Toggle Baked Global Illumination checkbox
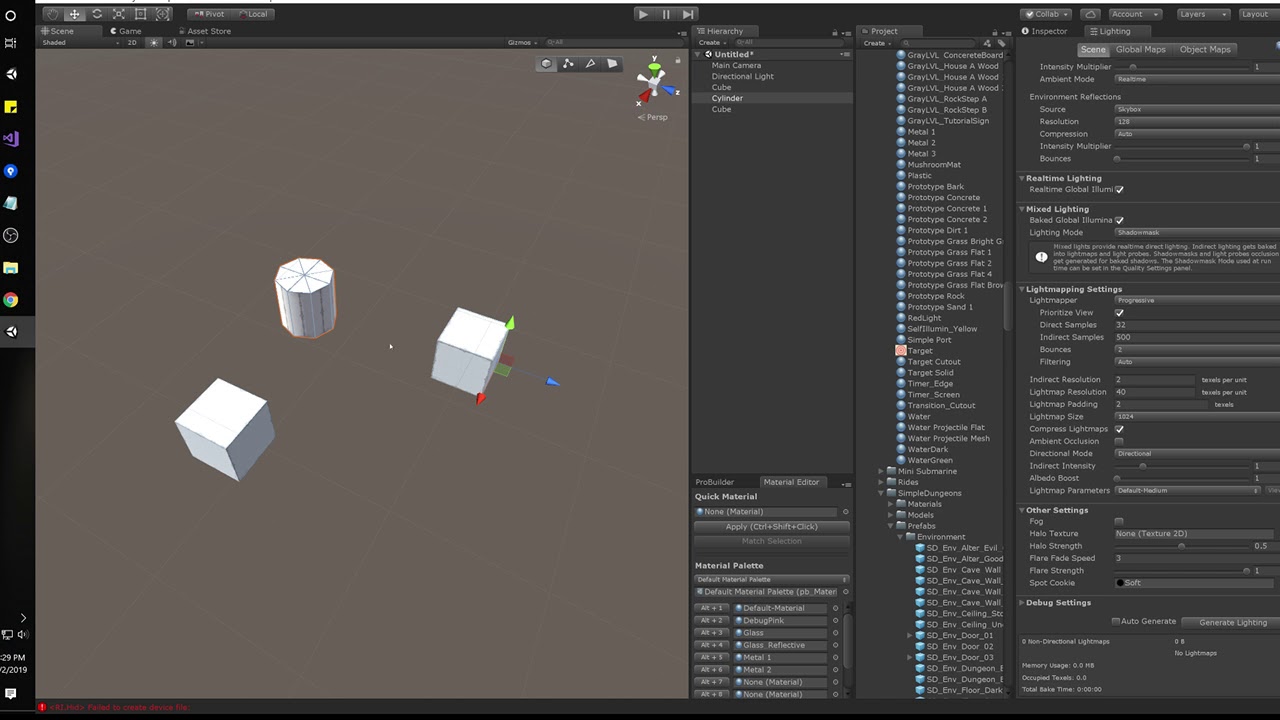 tap(1119, 220)
